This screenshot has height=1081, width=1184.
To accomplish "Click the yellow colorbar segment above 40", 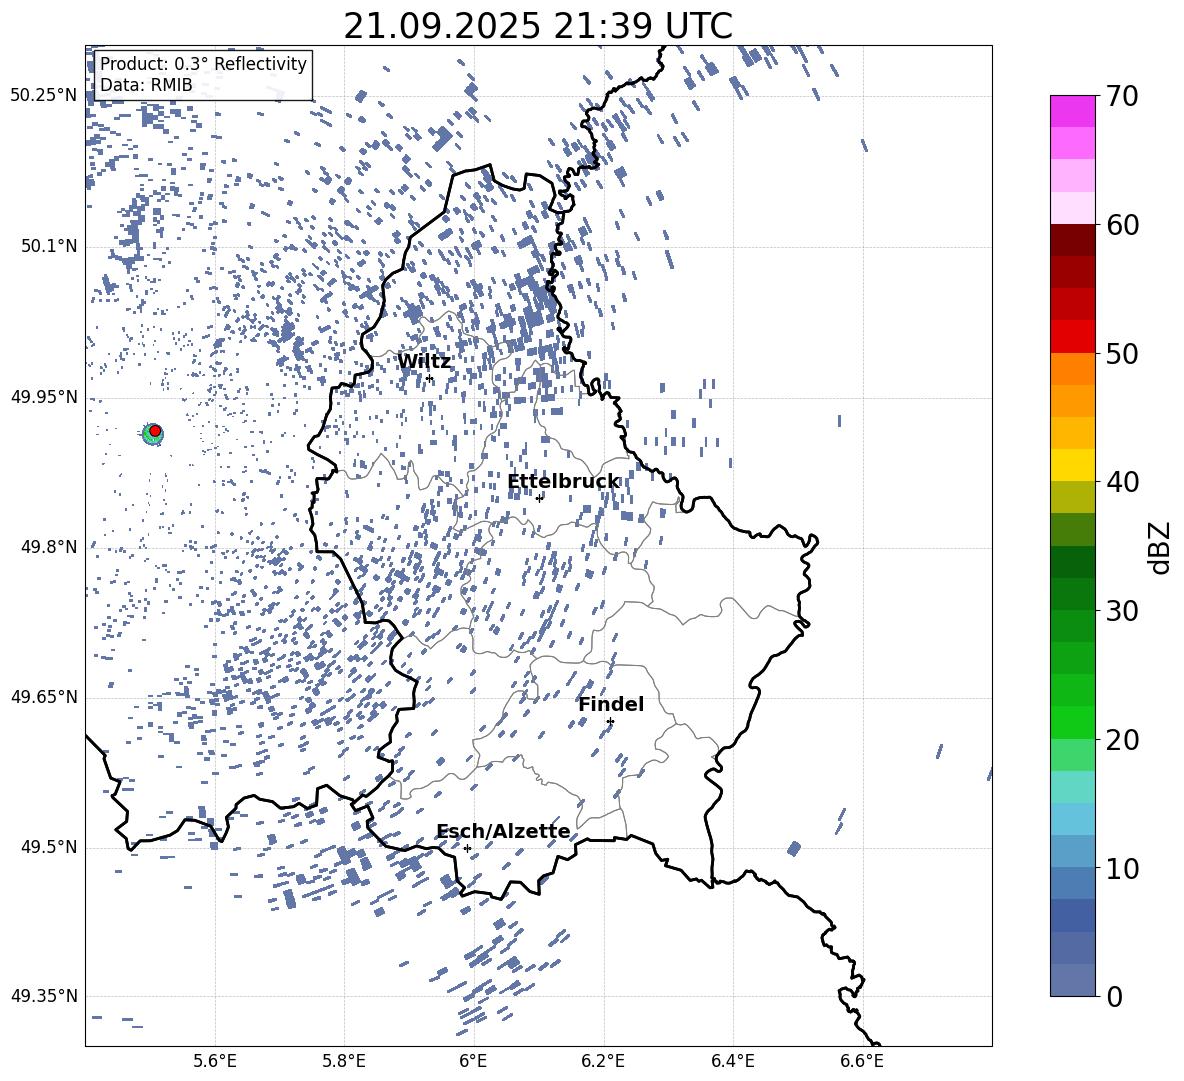I will [1073, 466].
